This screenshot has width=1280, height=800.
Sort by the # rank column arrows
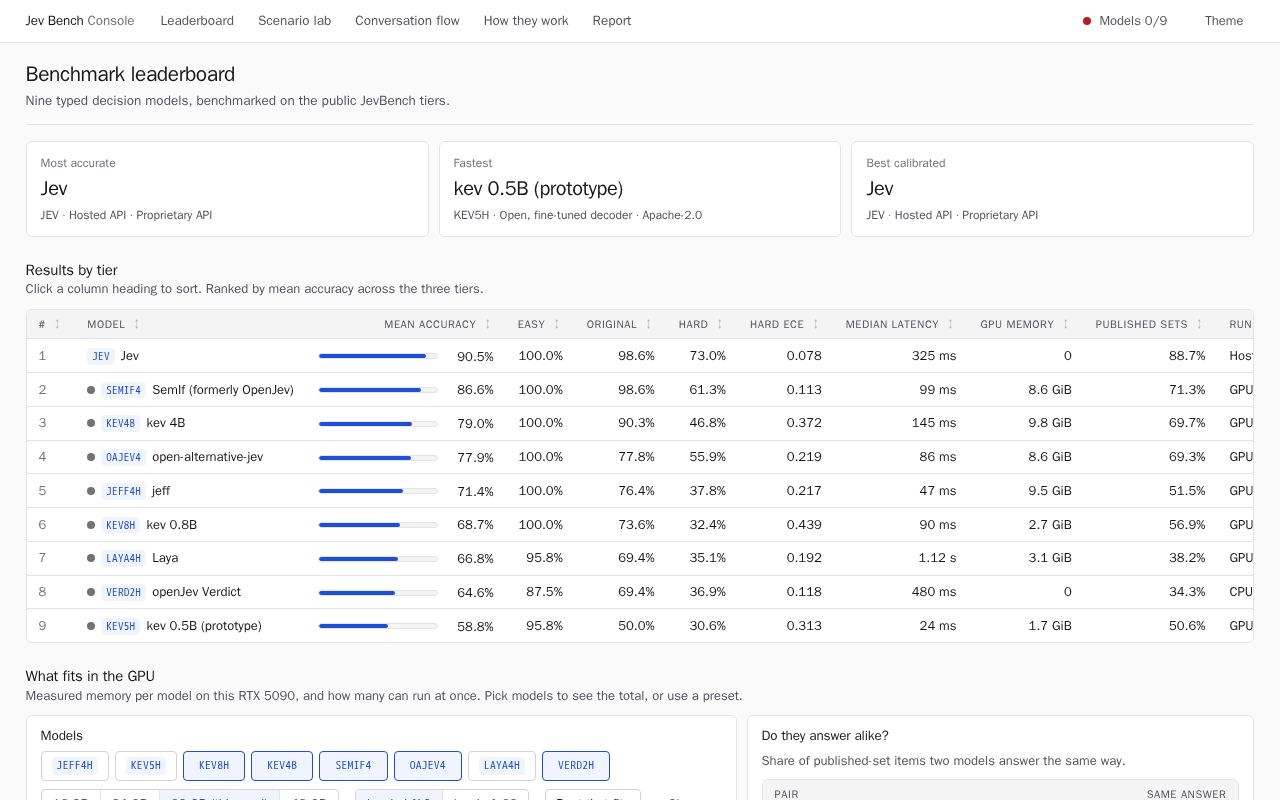tap(57, 324)
